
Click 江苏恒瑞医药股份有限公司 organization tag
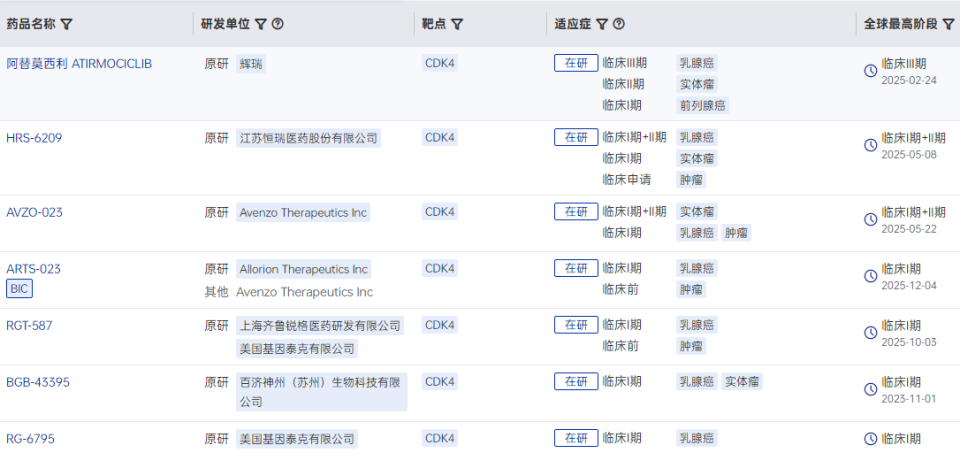click(x=309, y=138)
